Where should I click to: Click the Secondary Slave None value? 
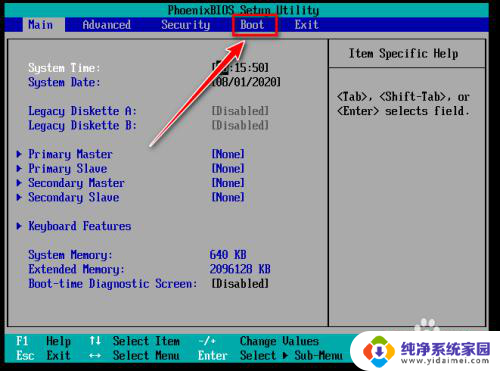pyautogui.click(x=228, y=197)
